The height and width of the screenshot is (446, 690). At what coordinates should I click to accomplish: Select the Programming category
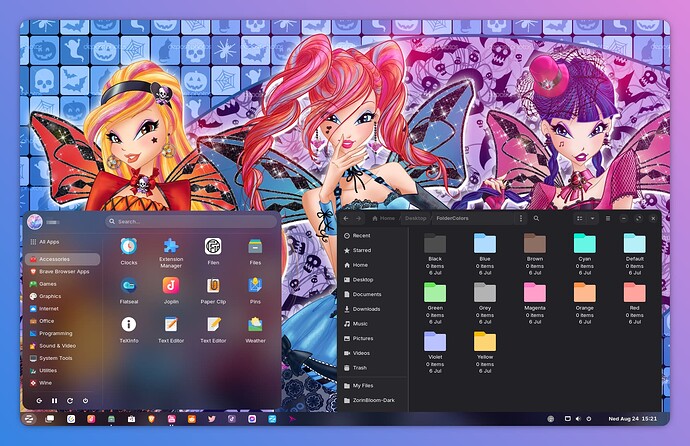pyautogui.click(x=62, y=333)
